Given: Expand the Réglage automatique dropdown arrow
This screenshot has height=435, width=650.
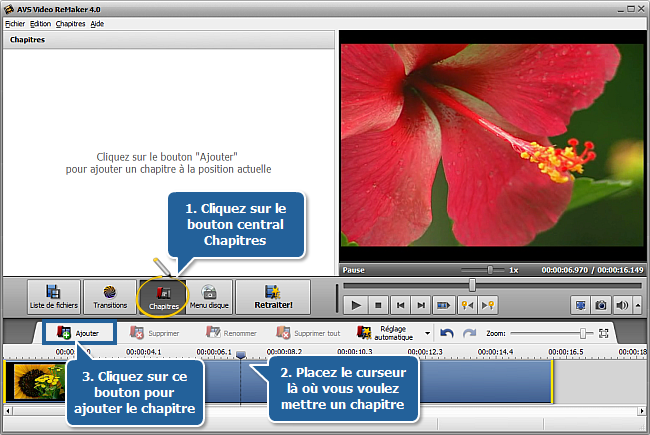Looking at the screenshot, I should point(429,332).
